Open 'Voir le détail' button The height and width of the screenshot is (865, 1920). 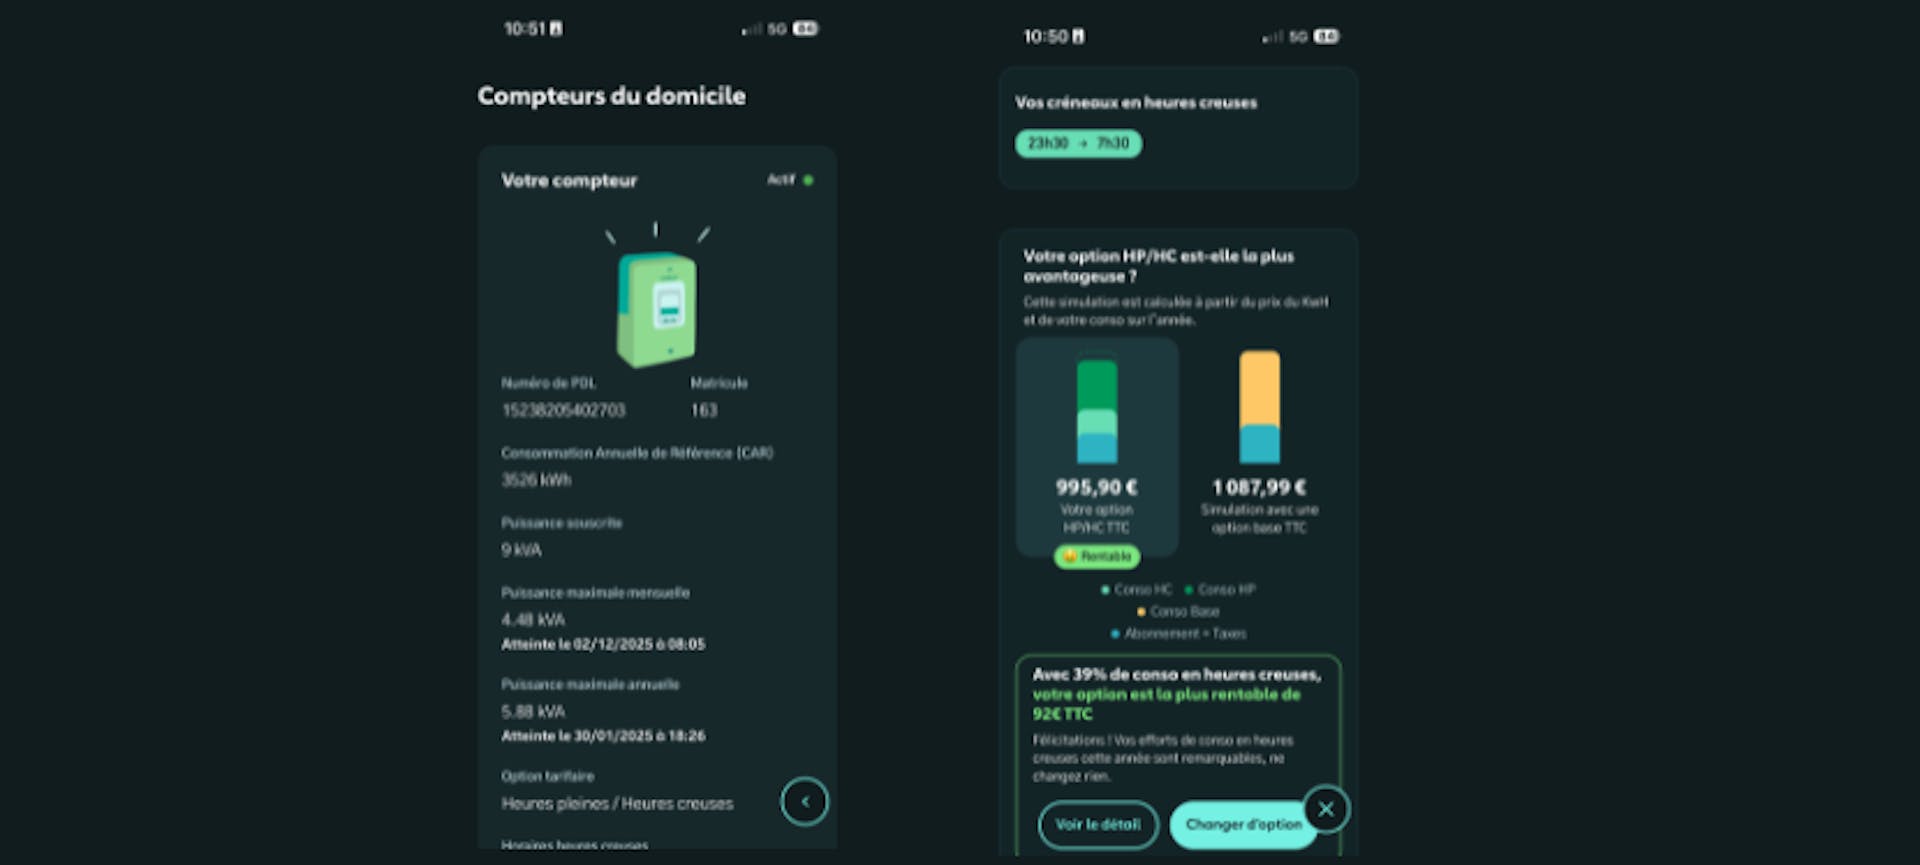pyautogui.click(x=1098, y=824)
